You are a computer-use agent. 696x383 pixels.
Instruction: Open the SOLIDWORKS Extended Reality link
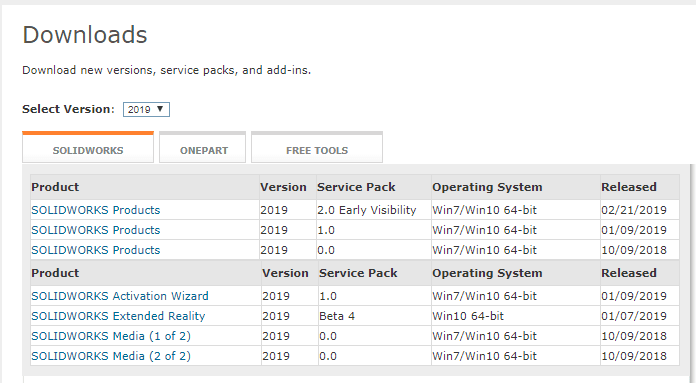(x=118, y=316)
